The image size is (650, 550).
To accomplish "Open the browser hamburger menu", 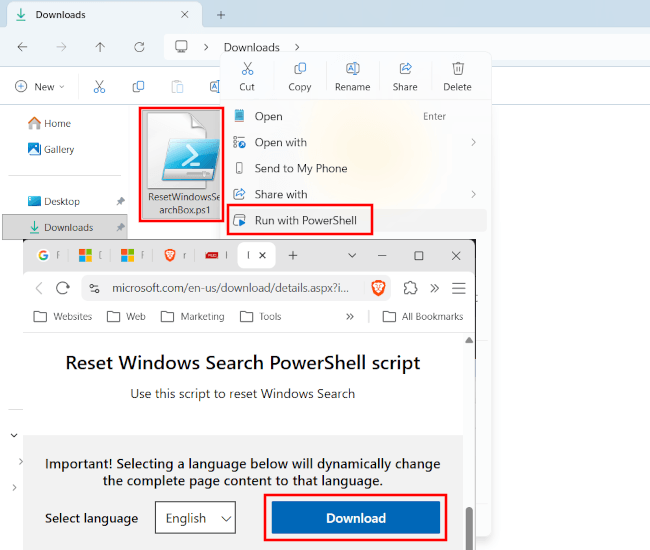I will (458, 288).
